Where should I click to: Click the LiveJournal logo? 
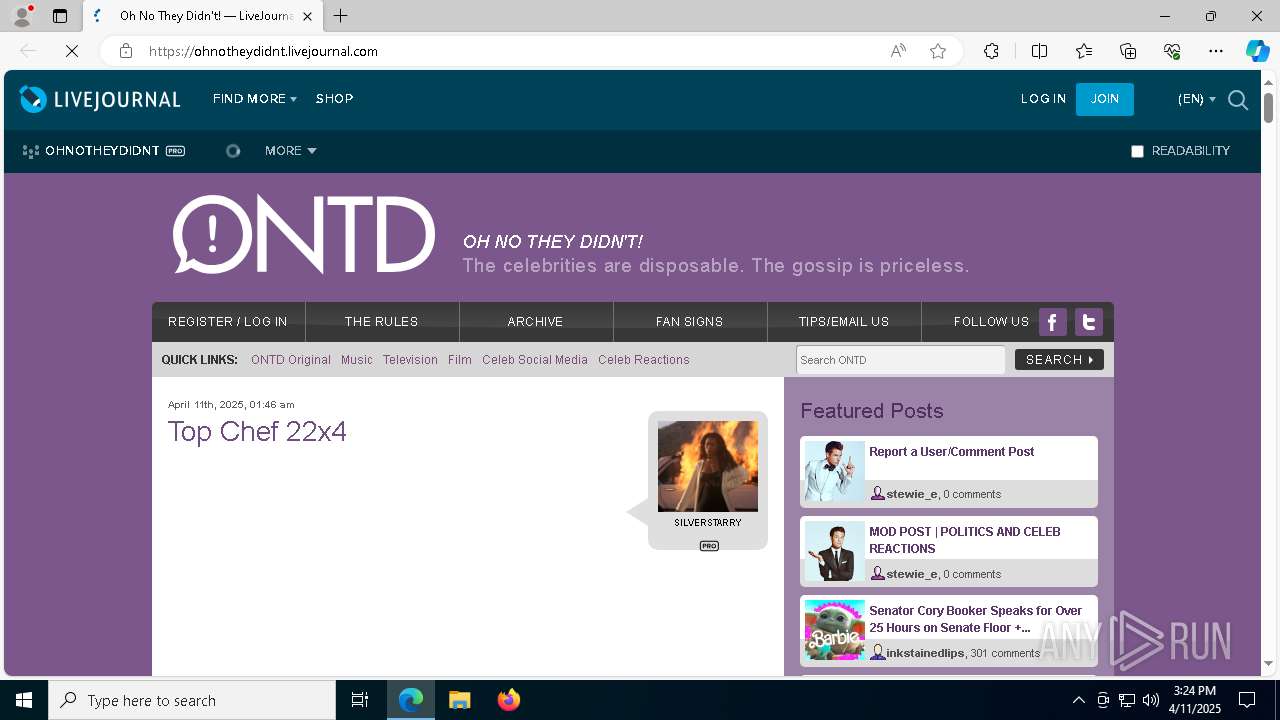pyautogui.click(x=100, y=99)
